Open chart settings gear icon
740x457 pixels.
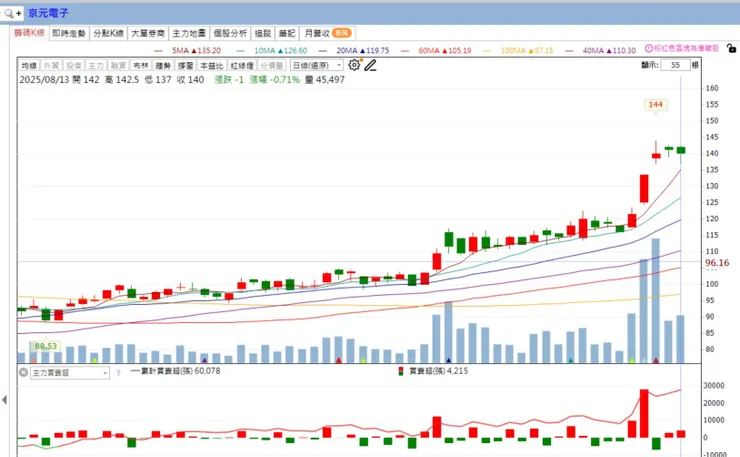tap(354, 65)
